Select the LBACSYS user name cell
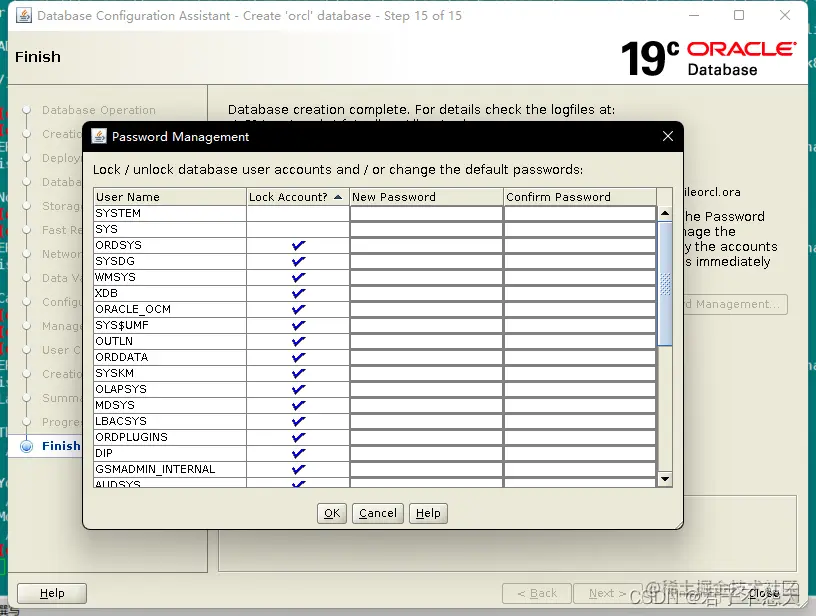 click(x=170, y=421)
